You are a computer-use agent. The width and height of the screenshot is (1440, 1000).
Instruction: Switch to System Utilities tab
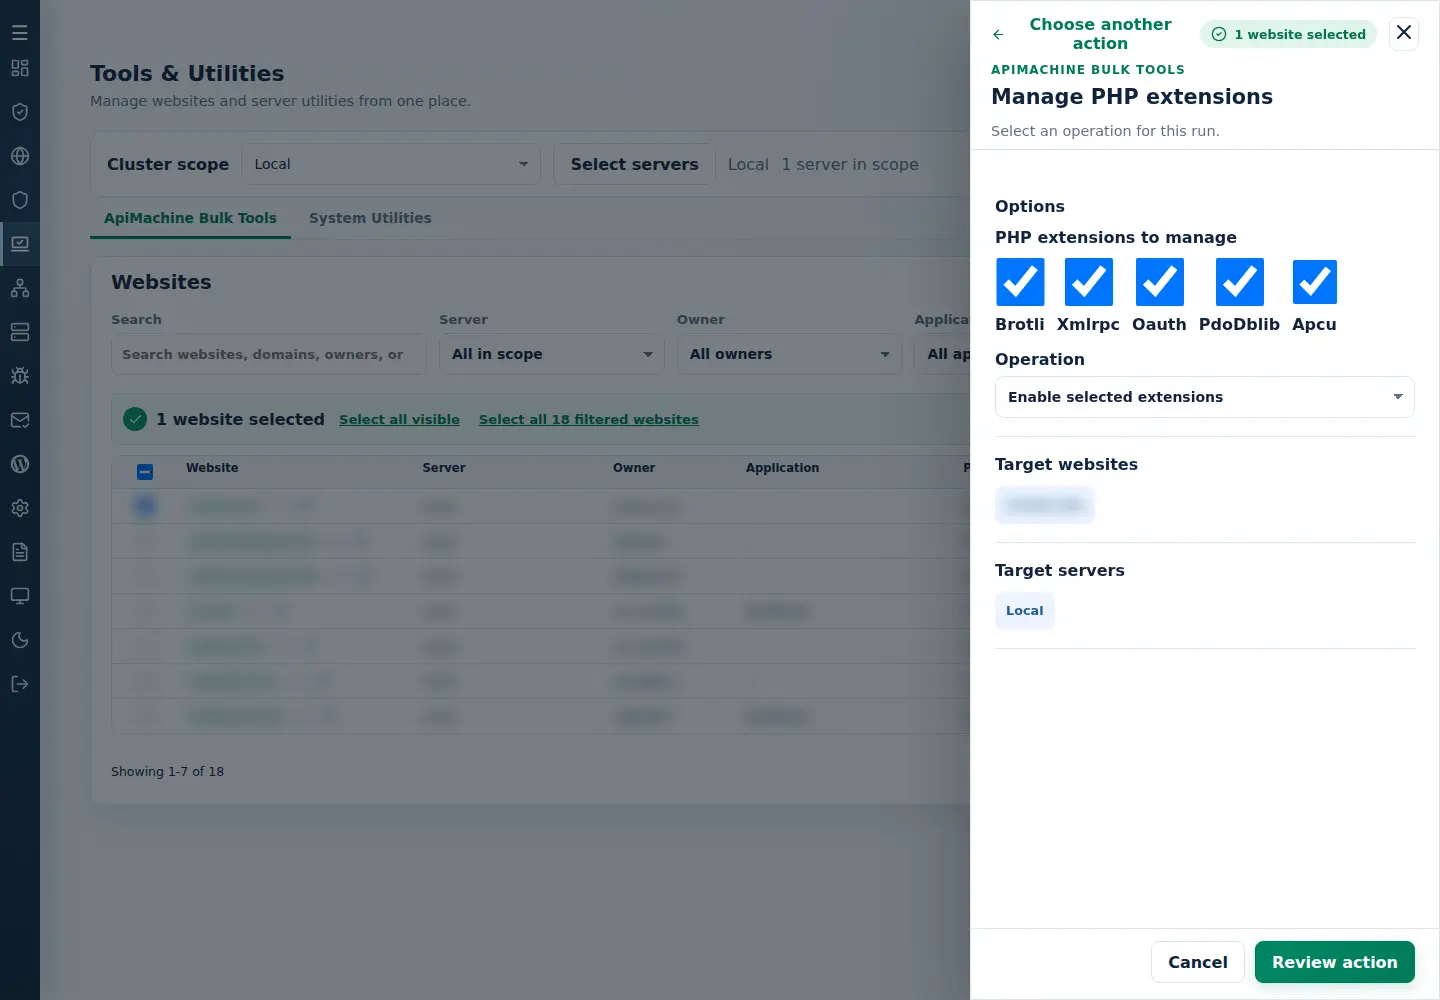370,218
